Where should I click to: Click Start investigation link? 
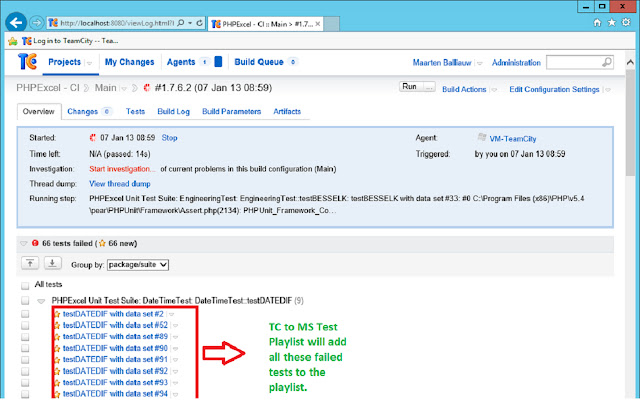(x=122, y=169)
